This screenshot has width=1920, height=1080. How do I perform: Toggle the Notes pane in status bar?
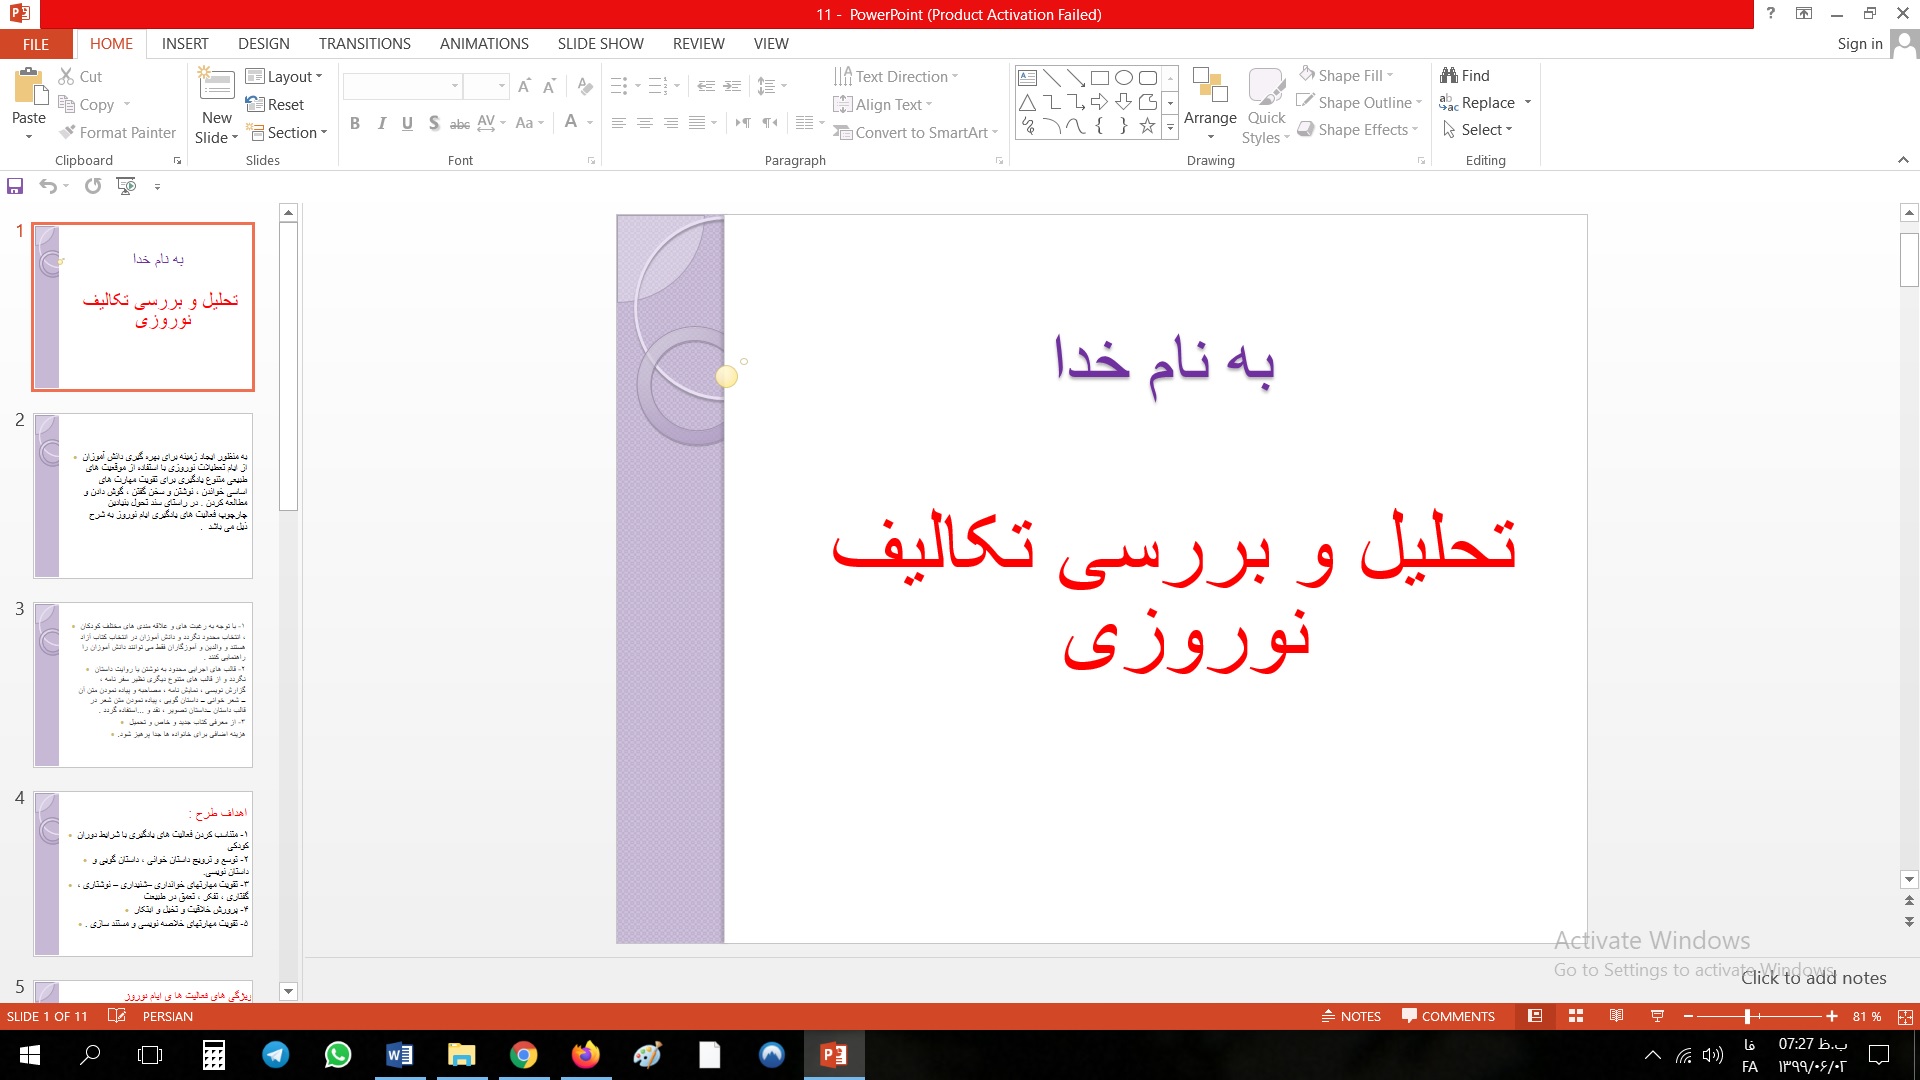[x=1351, y=1016]
